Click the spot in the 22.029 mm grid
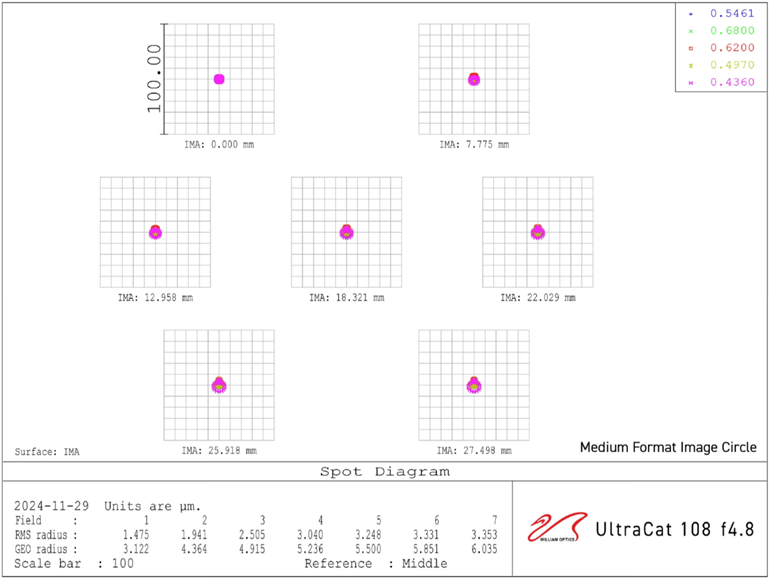The image size is (770, 579). point(538,232)
